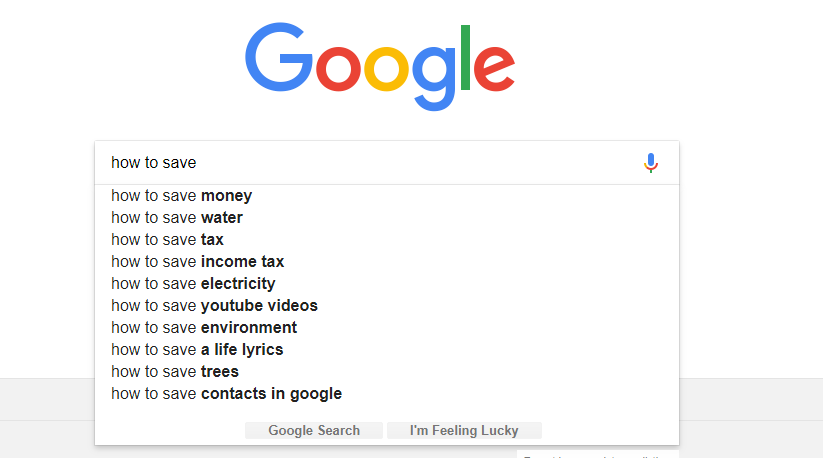Select suggestion 'how to save water'
This screenshot has width=823, height=458.
387,218
